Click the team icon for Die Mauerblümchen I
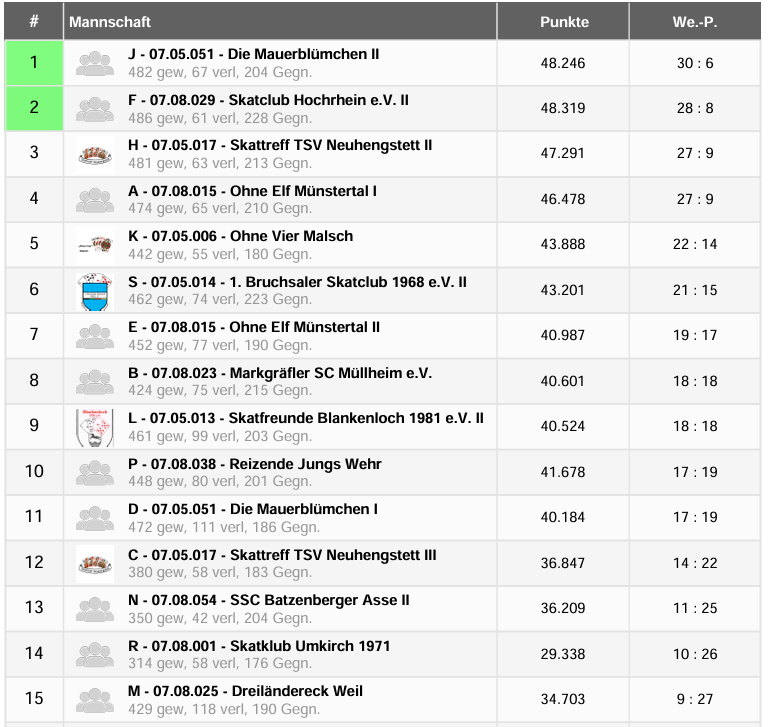Viewport: 774px width, 727px height. pyautogui.click(x=95, y=518)
